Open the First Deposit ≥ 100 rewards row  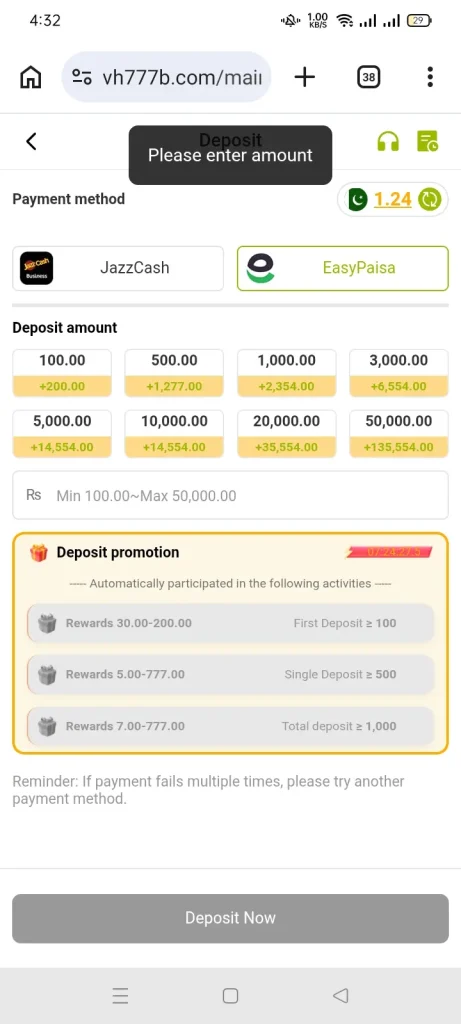coord(230,623)
